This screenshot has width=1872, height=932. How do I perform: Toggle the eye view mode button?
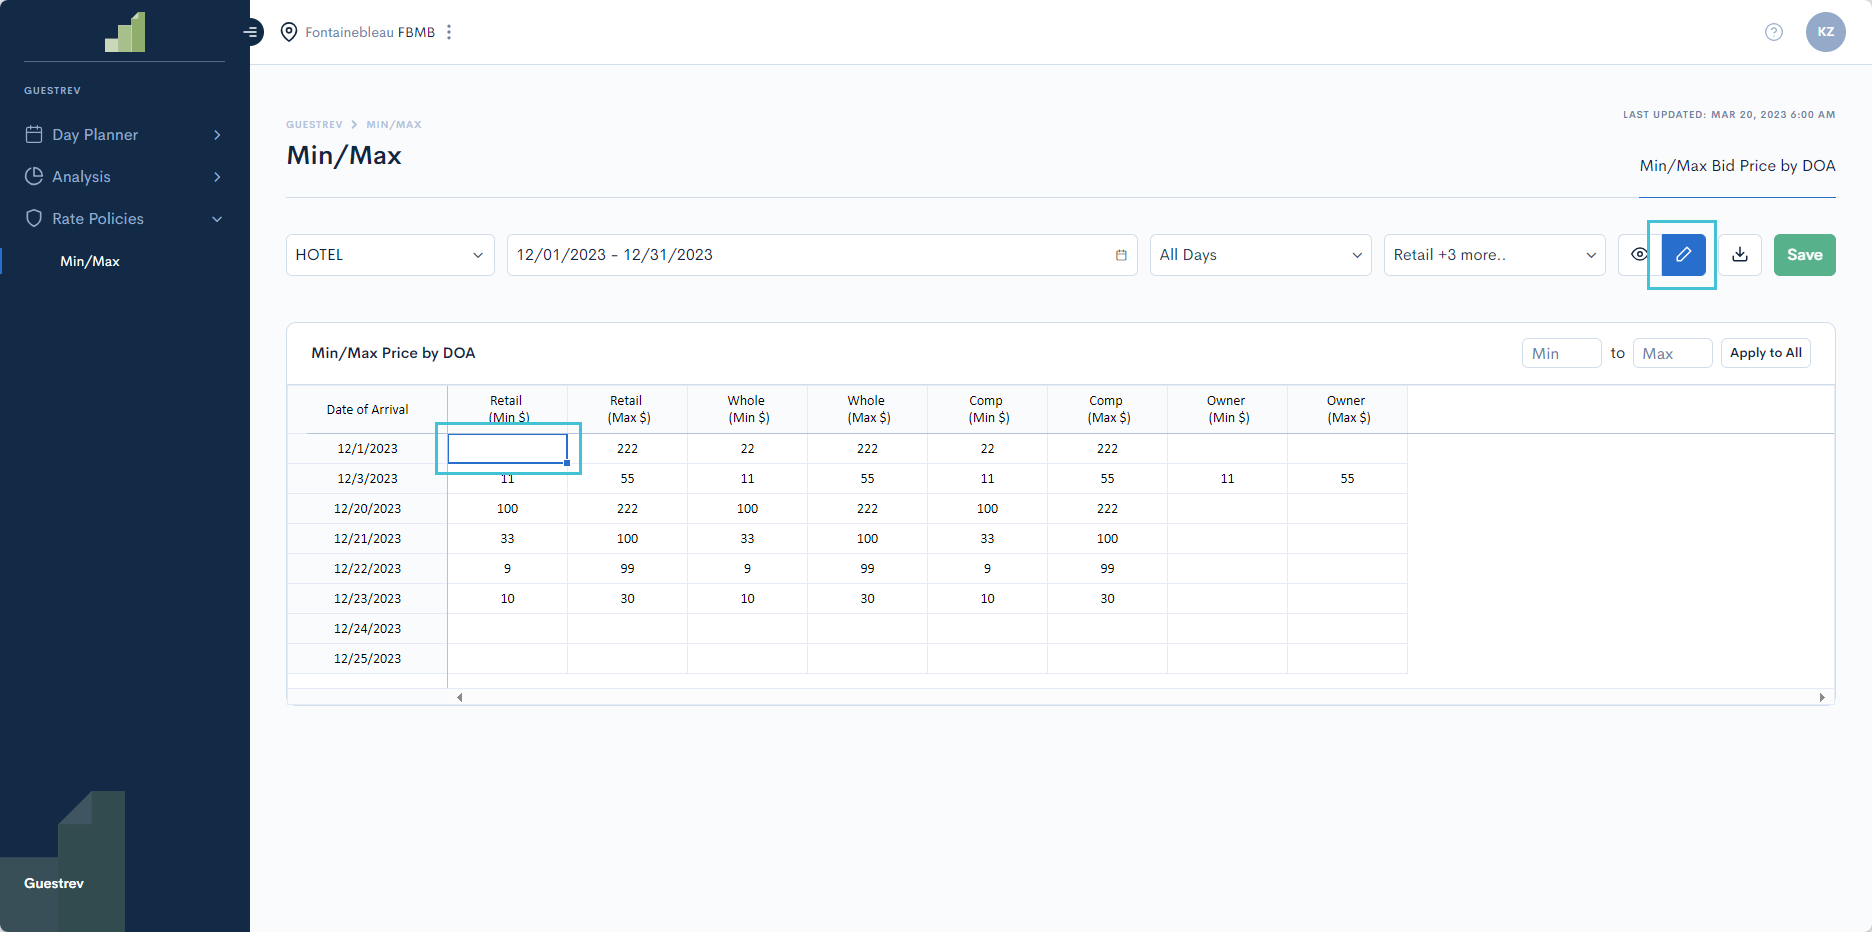(x=1639, y=255)
